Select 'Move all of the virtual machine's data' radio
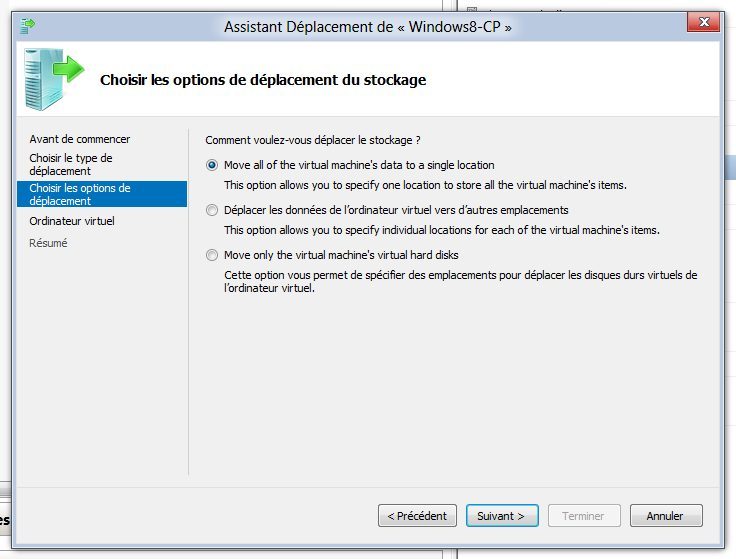This screenshot has height=559, width=736. pos(212,165)
